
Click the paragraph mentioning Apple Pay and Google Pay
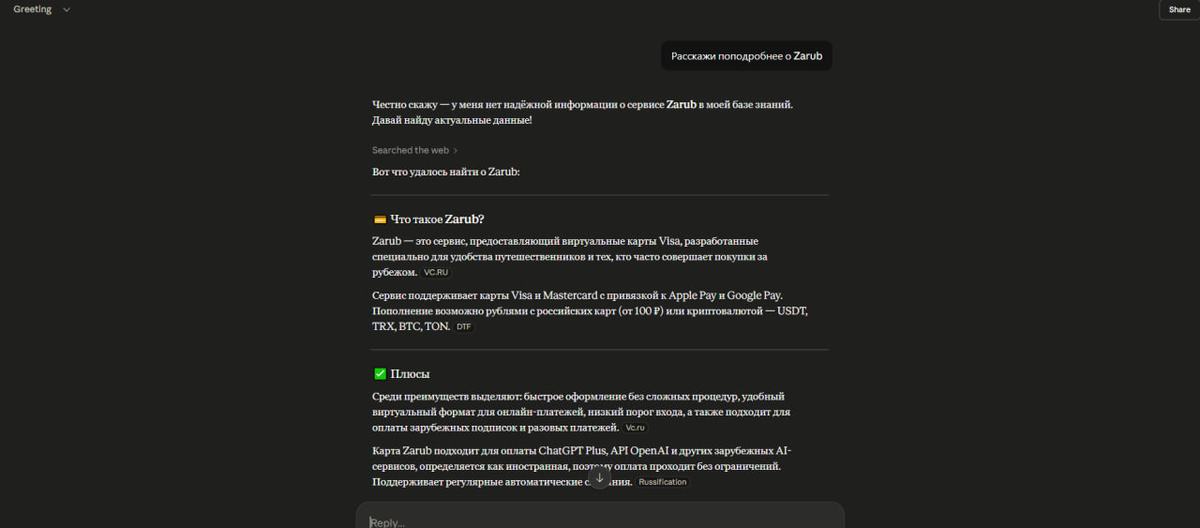590,311
